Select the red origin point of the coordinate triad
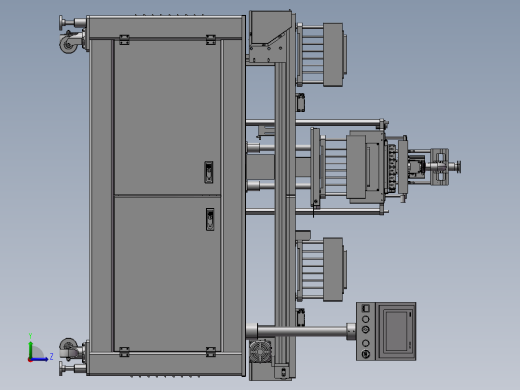The width and height of the screenshot is (520, 390). click(x=30, y=360)
